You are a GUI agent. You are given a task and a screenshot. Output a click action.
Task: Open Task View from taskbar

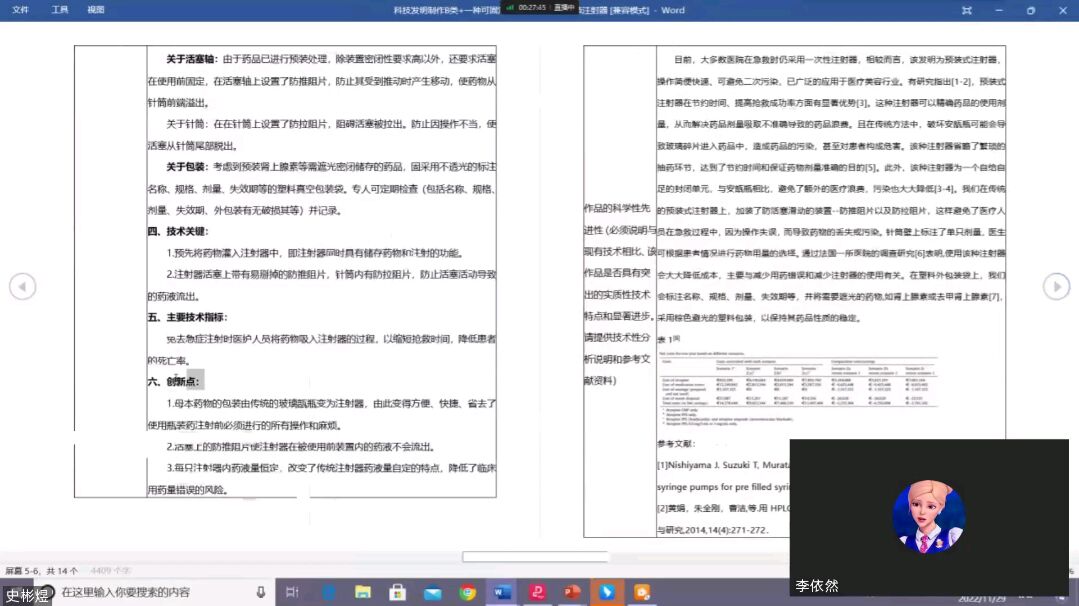point(292,592)
